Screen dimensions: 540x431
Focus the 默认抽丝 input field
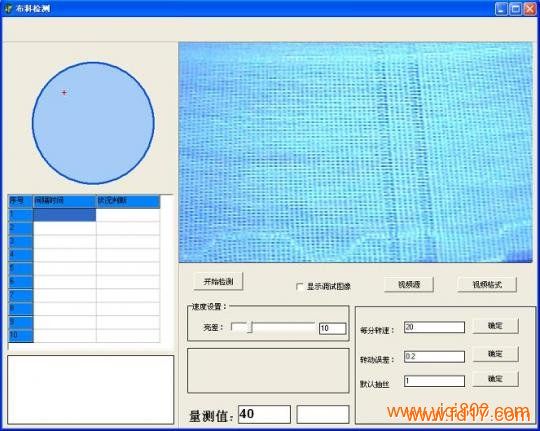[434, 381]
